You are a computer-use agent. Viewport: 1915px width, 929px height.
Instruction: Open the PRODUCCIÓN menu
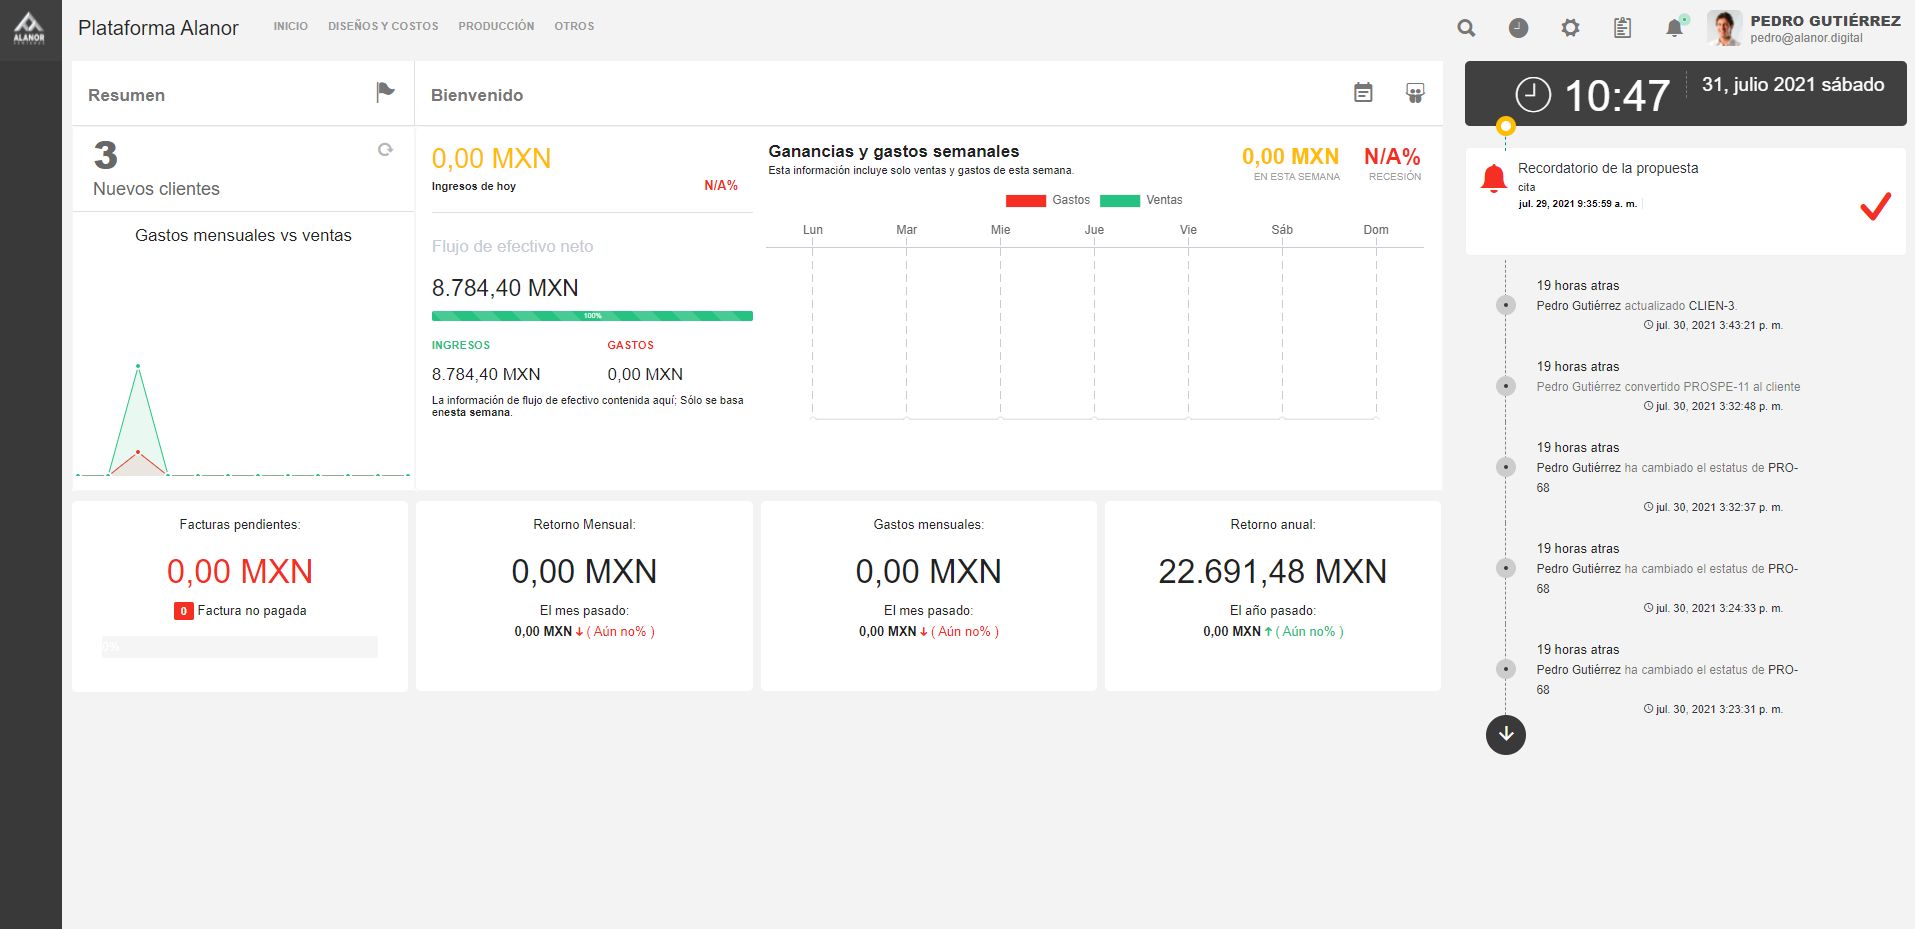496,26
